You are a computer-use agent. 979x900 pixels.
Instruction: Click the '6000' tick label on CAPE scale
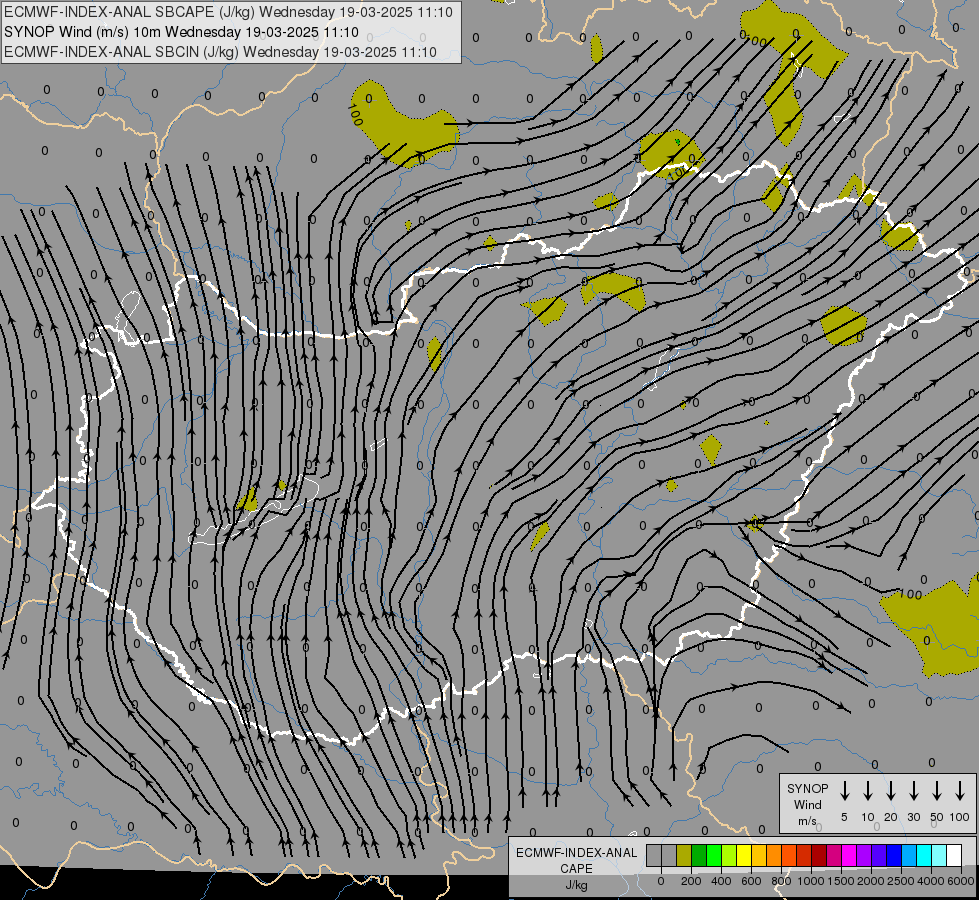(x=961, y=881)
